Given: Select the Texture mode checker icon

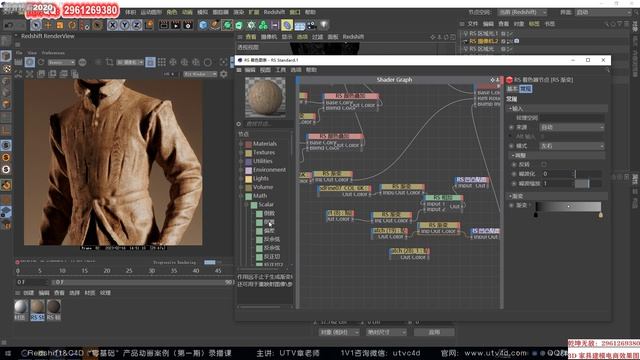Looking at the screenshot, I should [x=6, y=69].
